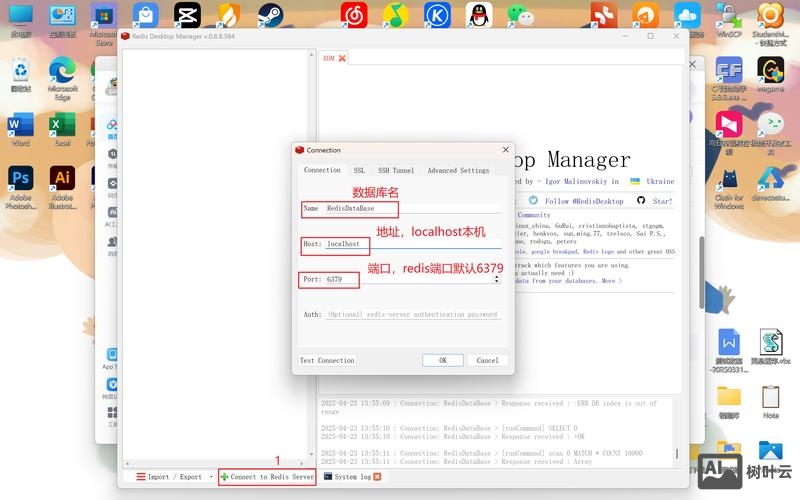Click the Auth password field
The height and width of the screenshot is (500, 800).
pyautogui.click(x=413, y=314)
